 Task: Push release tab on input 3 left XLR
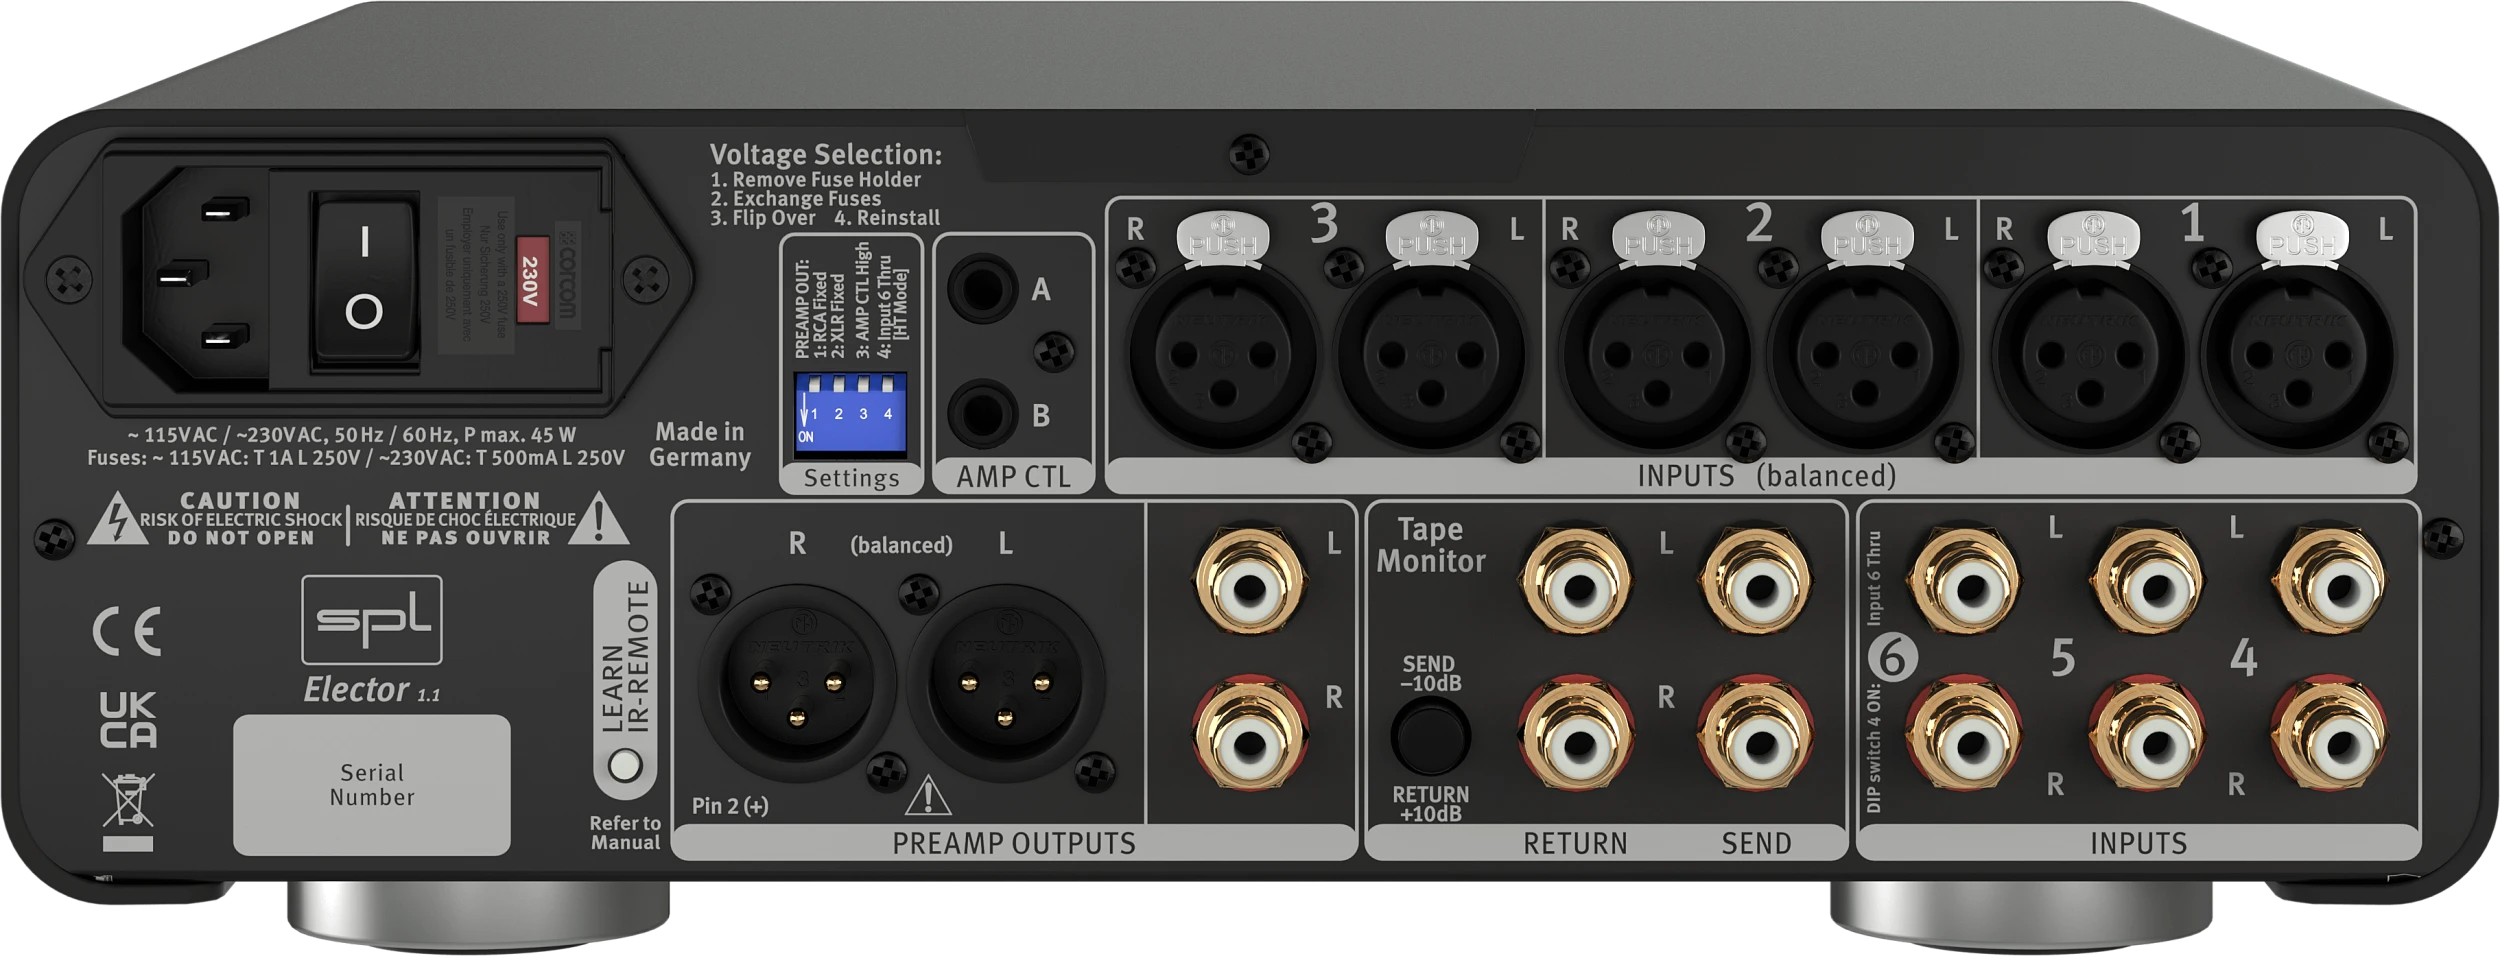coord(1432,238)
